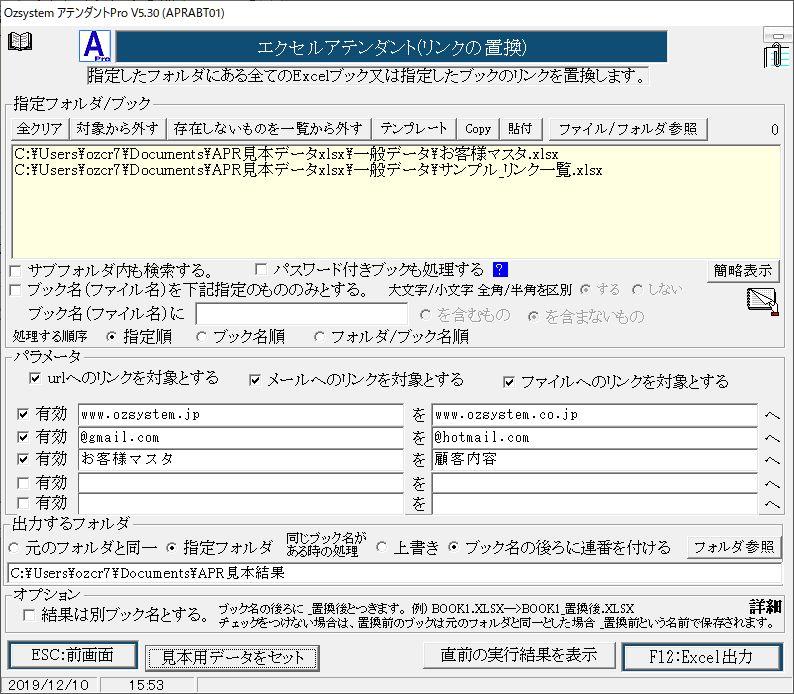The width and height of the screenshot is (794, 694).
Task: Click the Copy button
Action: (x=478, y=129)
